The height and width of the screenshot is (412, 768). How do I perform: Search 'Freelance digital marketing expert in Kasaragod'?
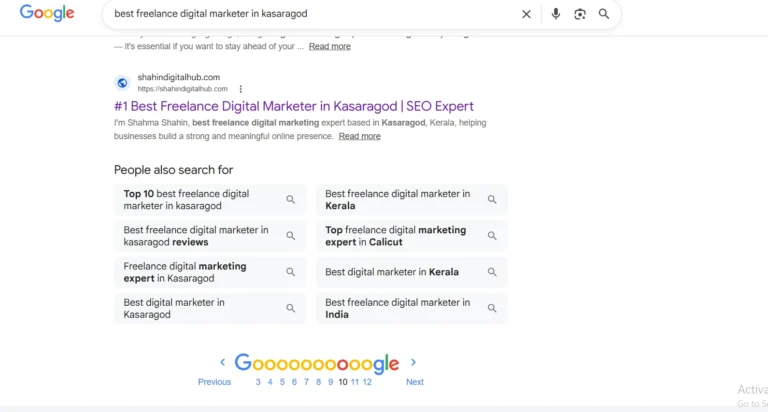[x=210, y=272]
